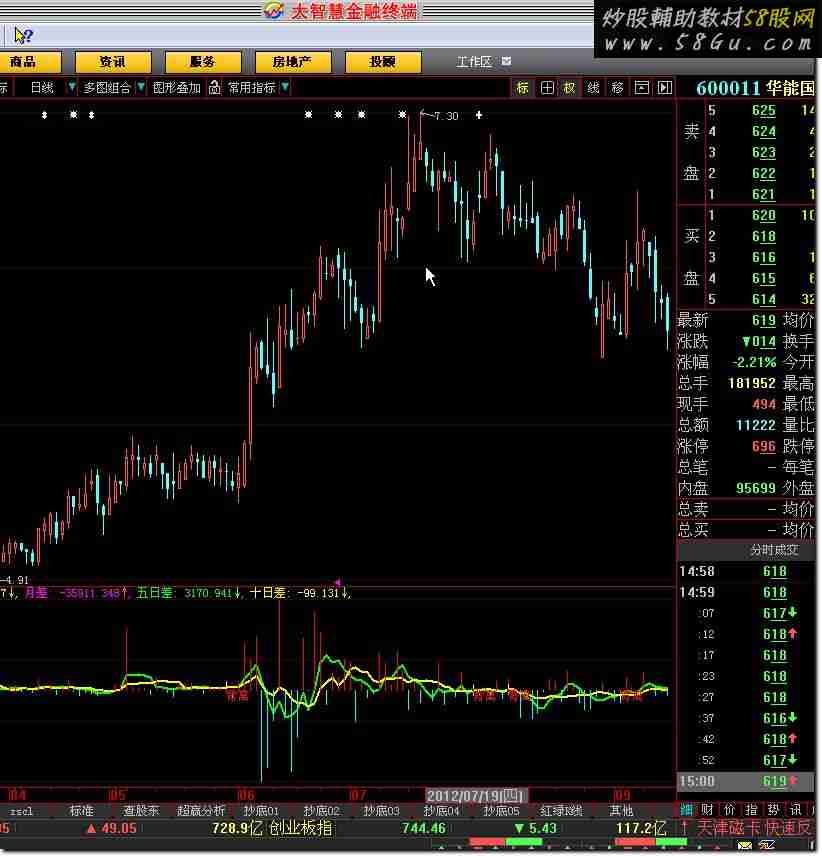Switch to the 财 tab in side panel
The width and height of the screenshot is (822, 856).
(x=707, y=810)
